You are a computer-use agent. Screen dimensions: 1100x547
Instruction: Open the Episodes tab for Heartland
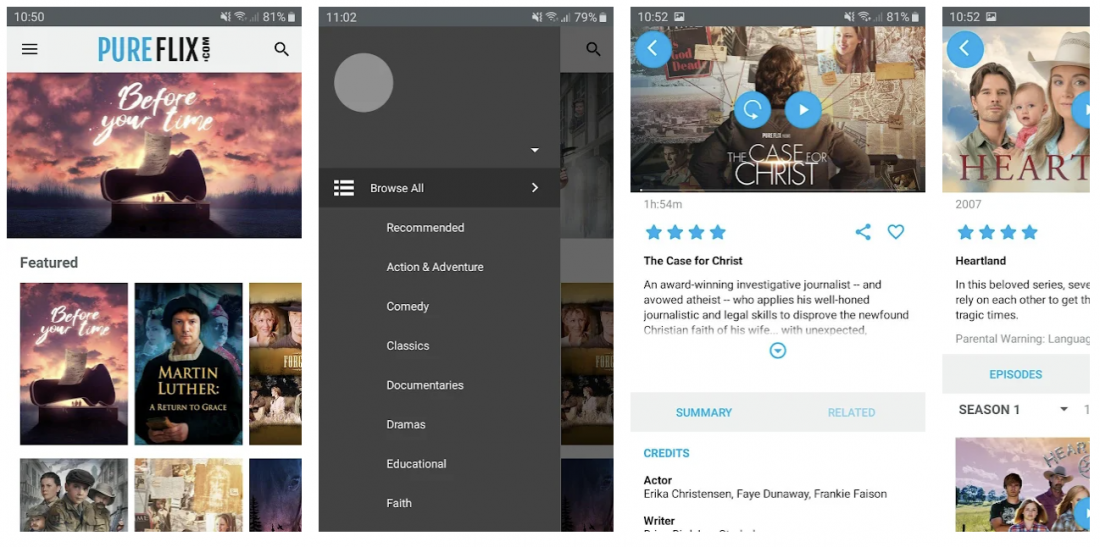(x=1015, y=374)
